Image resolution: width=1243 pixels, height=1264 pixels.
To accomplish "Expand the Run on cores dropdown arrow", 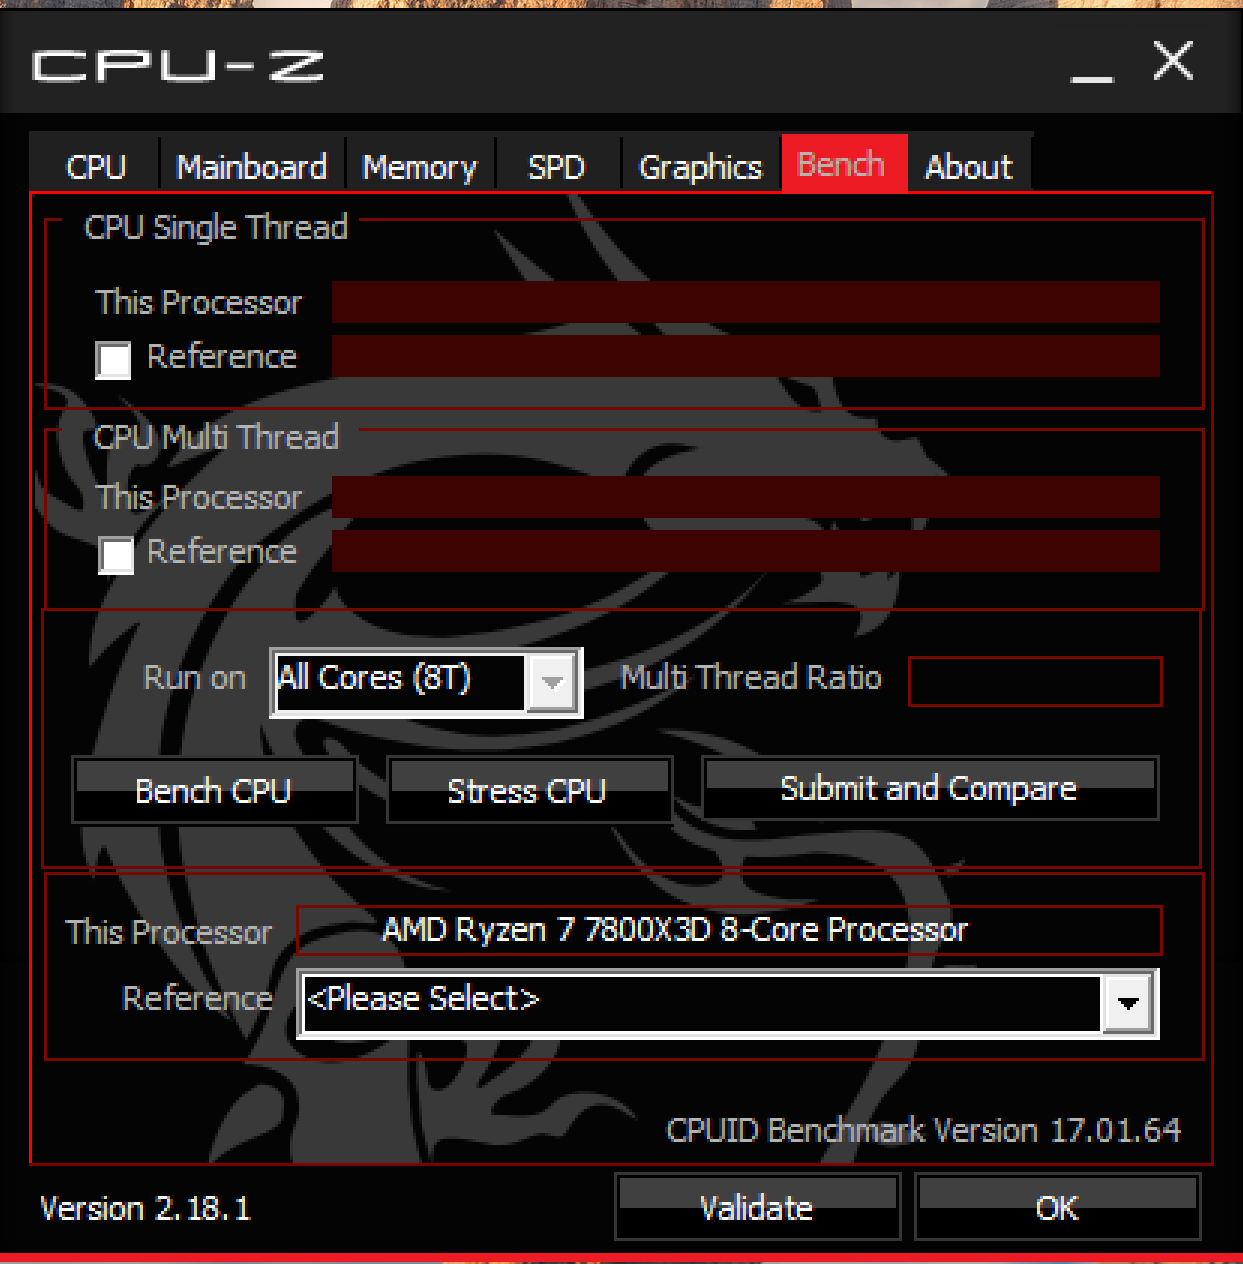I will coord(552,683).
